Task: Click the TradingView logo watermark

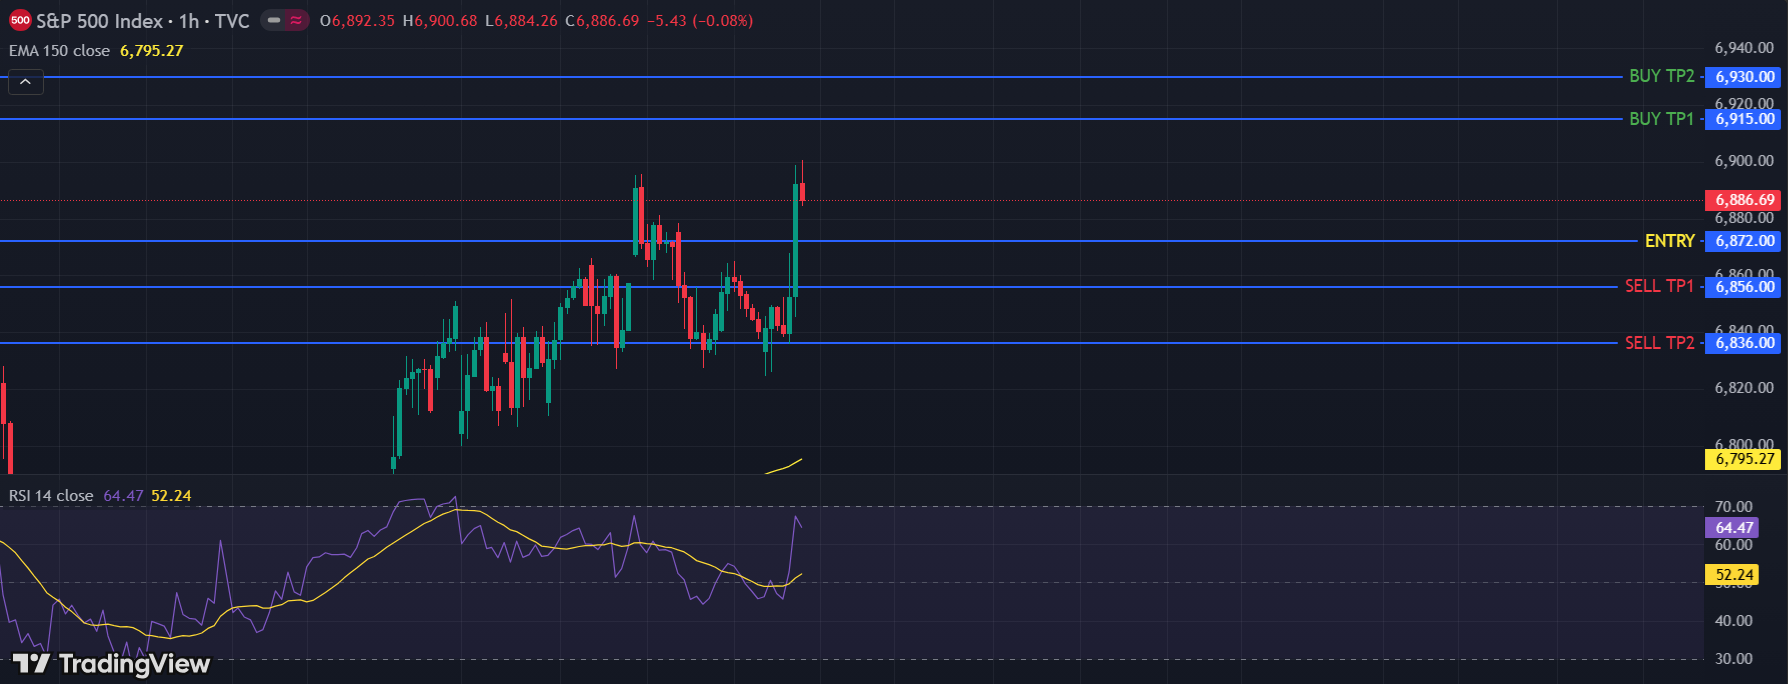Action: (x=111, y=664)
